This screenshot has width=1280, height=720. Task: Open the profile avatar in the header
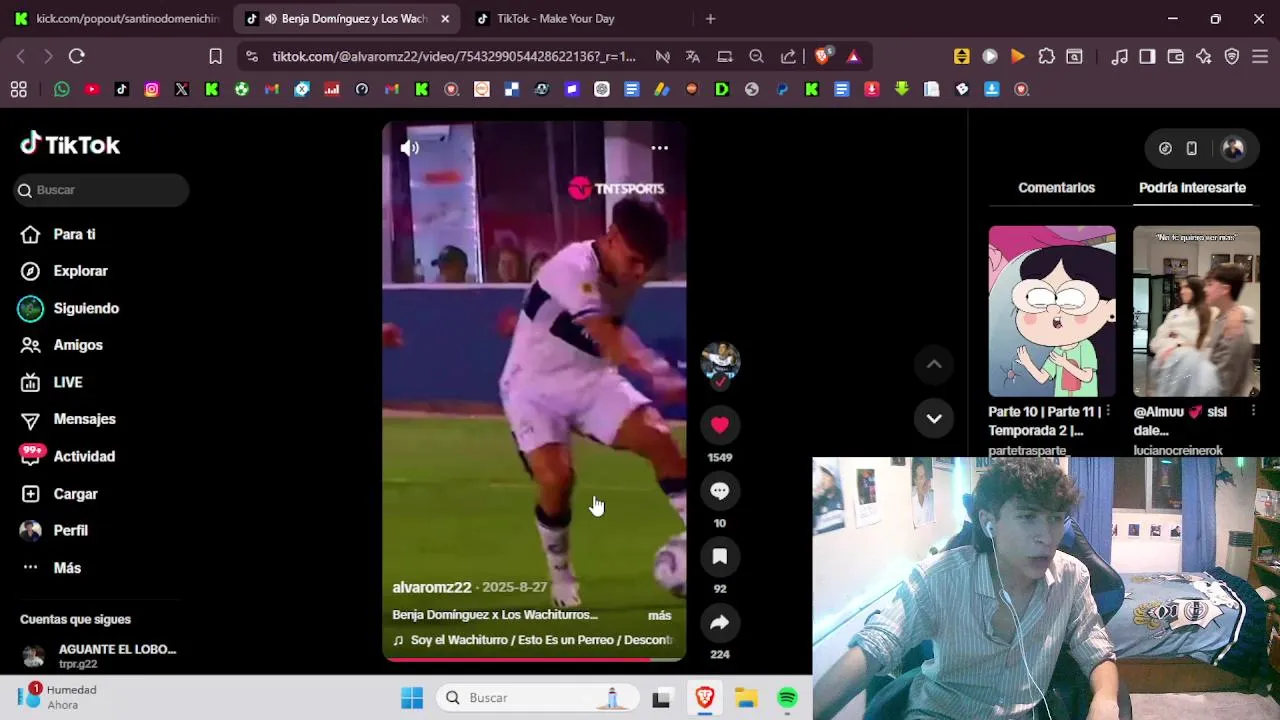1233,148
